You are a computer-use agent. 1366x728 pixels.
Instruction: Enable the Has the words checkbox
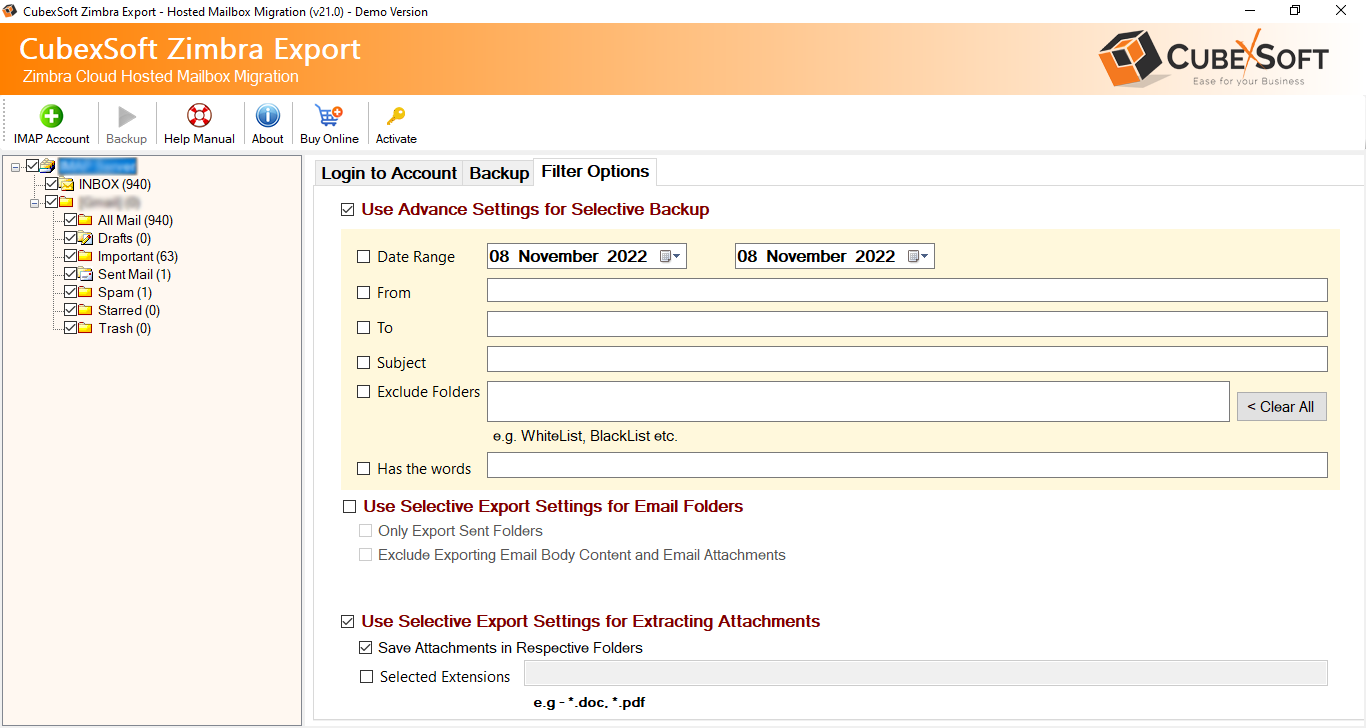tap(364, 468)
